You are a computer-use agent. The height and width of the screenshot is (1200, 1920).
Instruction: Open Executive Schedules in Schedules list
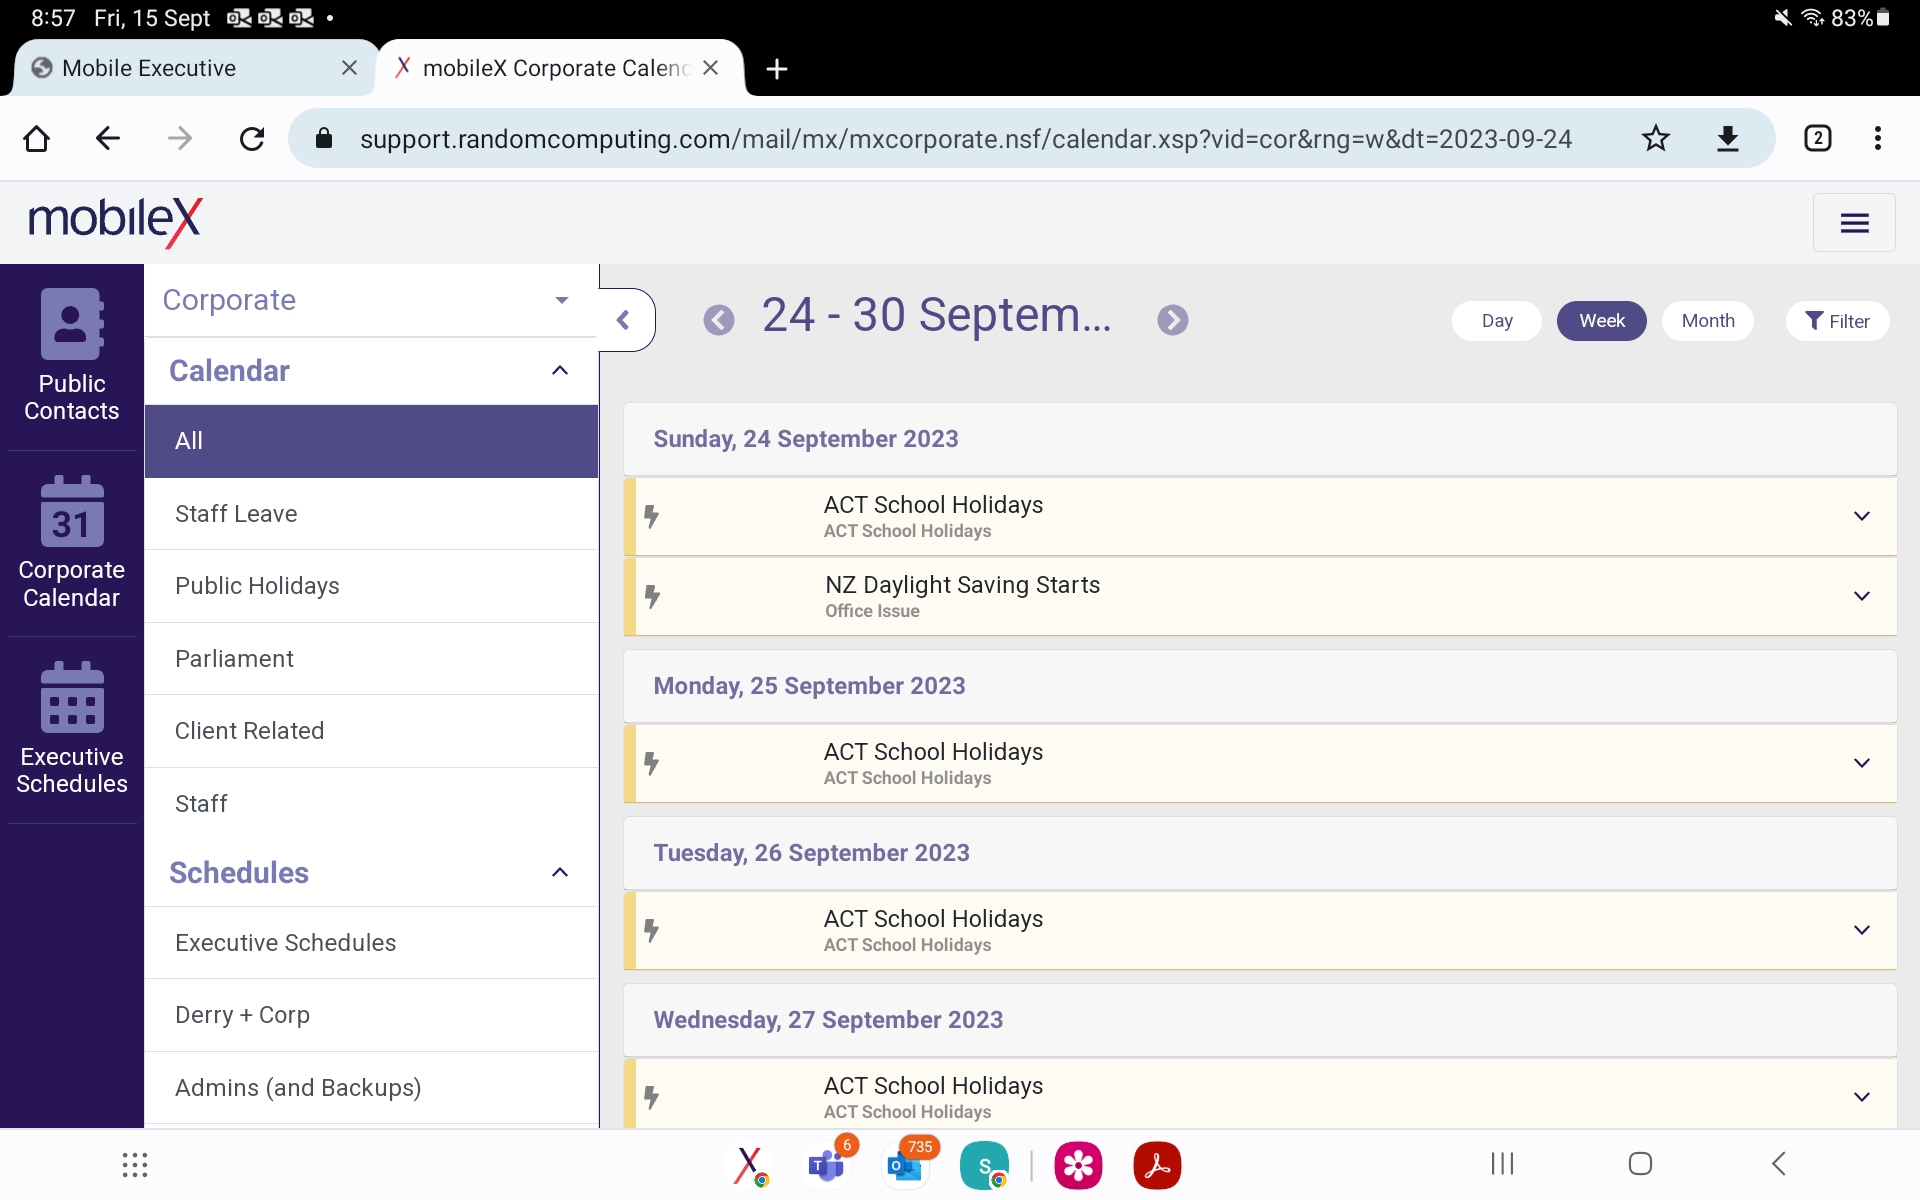(285, 943)
